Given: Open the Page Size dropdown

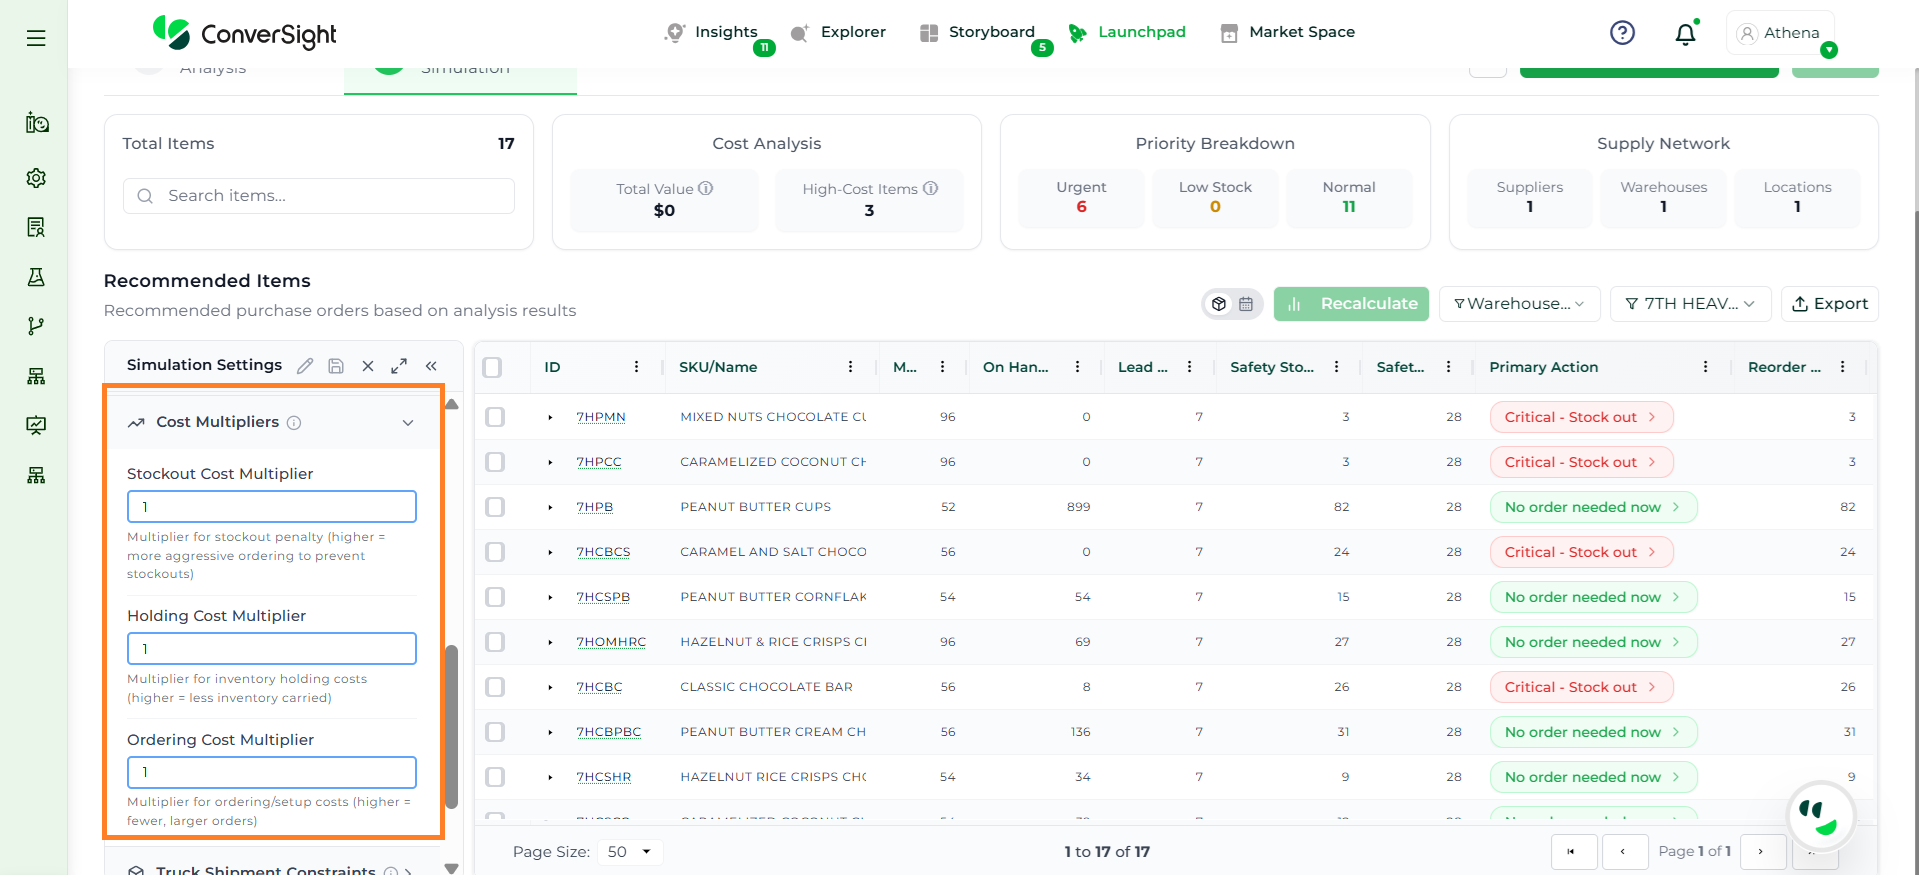Looking at the screenshot, I should pos(629,852).
